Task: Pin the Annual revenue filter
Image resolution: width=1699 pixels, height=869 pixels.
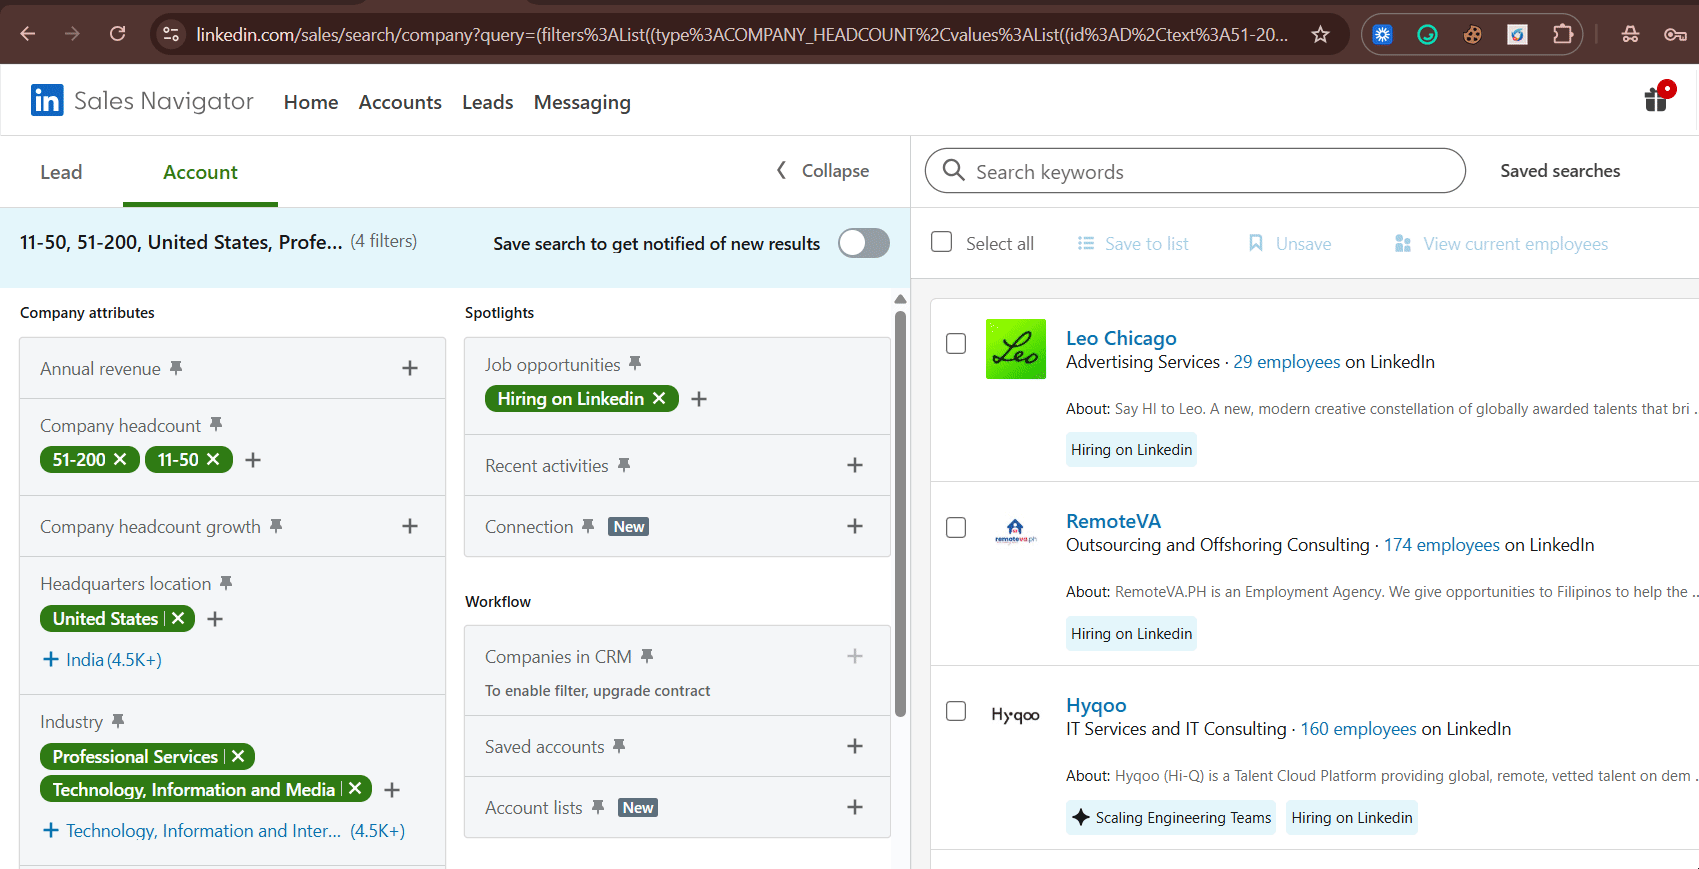Action: tap(176, 368)
